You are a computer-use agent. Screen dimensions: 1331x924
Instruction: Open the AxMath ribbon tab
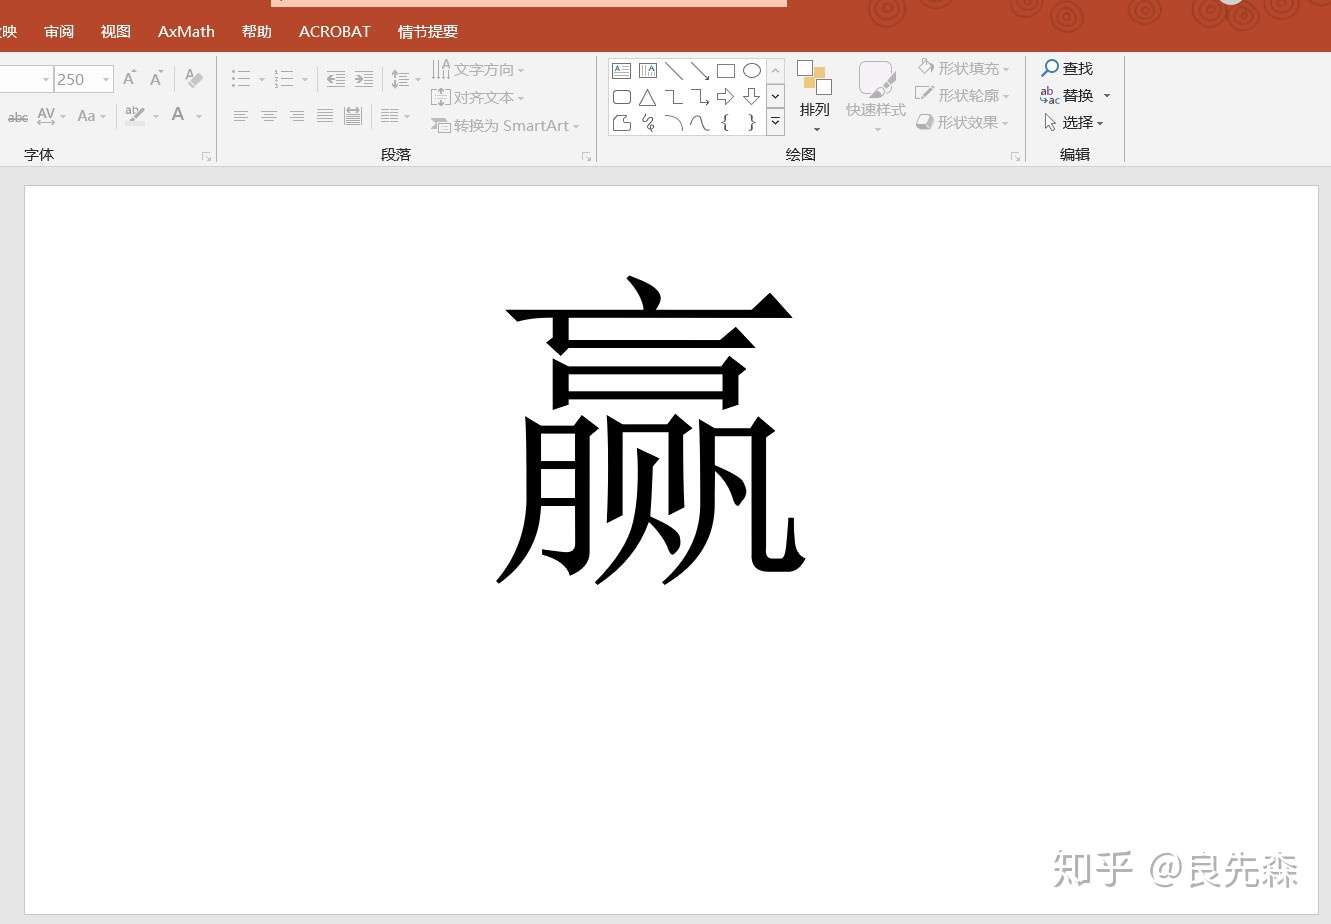[185, 31]
